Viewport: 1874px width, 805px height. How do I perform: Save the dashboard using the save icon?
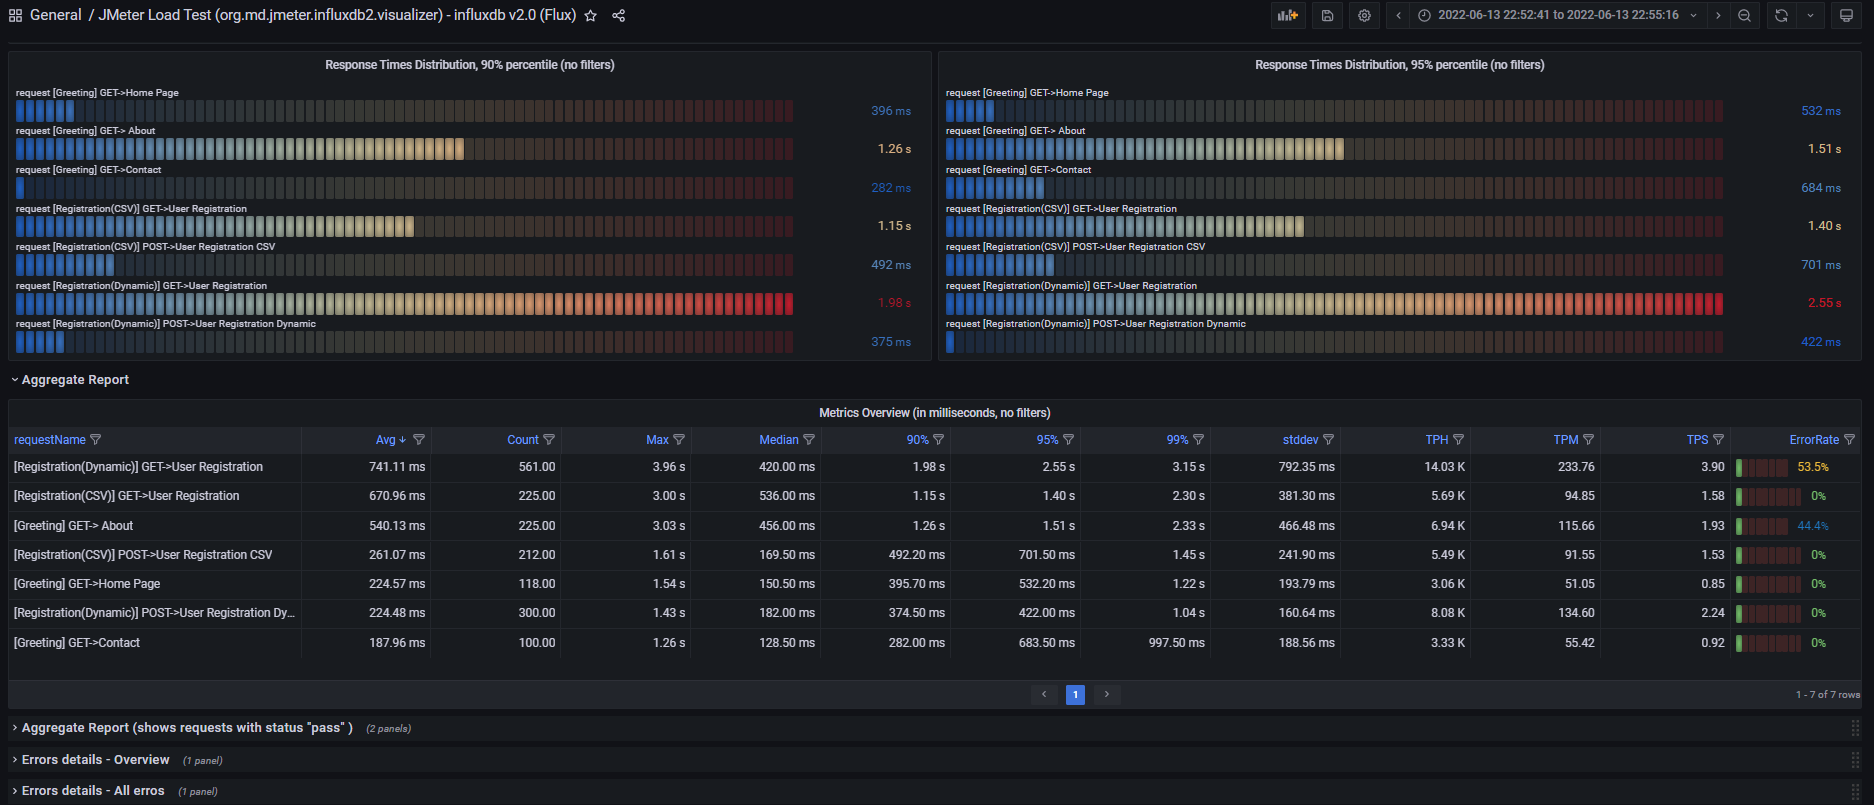(1327, 16)
